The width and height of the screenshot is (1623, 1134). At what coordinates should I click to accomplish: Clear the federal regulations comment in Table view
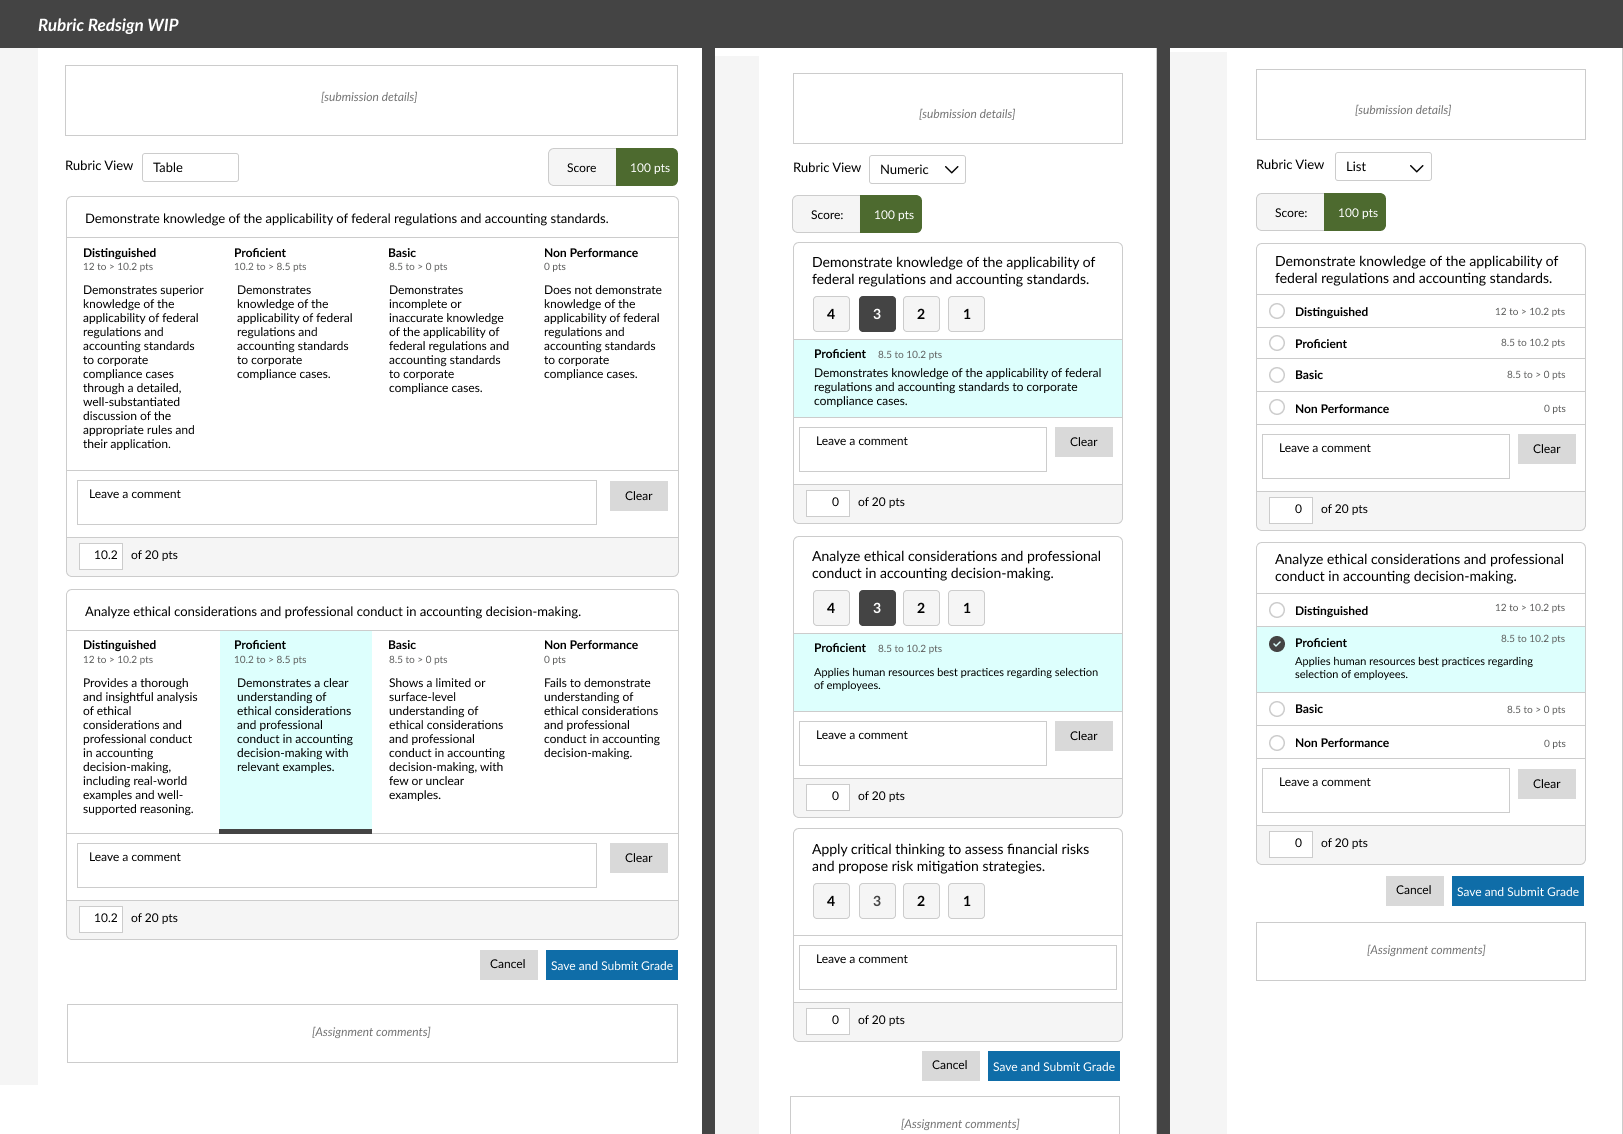[x=638, y=495]
